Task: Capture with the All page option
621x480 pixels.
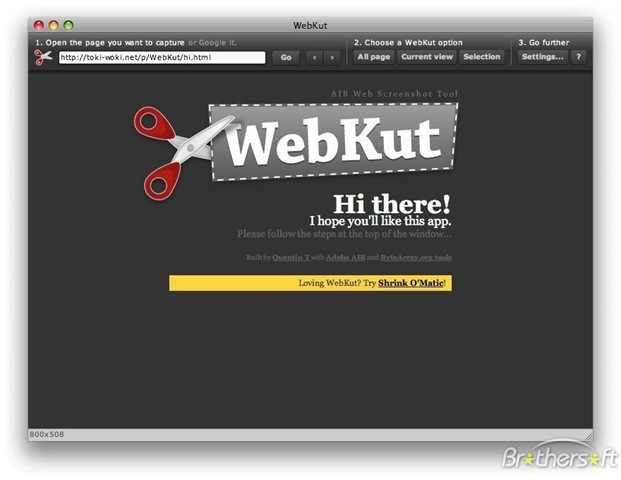Action: click(x=374, y=57)
